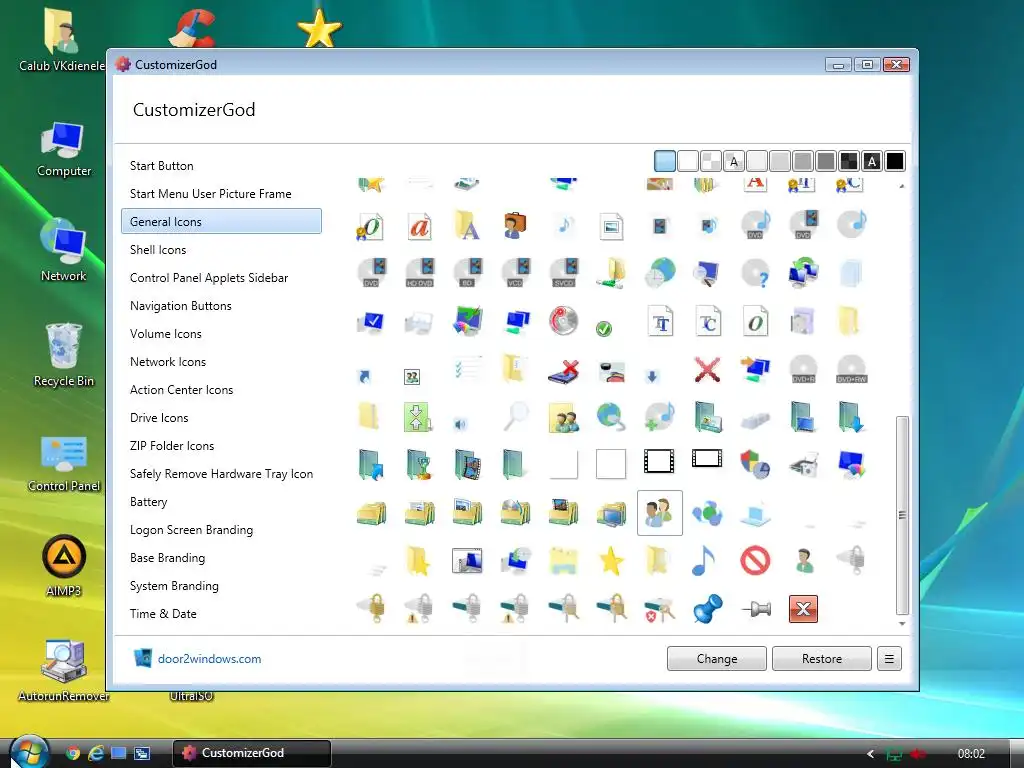The height and width of the screenshot is (768, 1024).
Task: Select the two users on yellow icon
Action: tap(564, 418)
